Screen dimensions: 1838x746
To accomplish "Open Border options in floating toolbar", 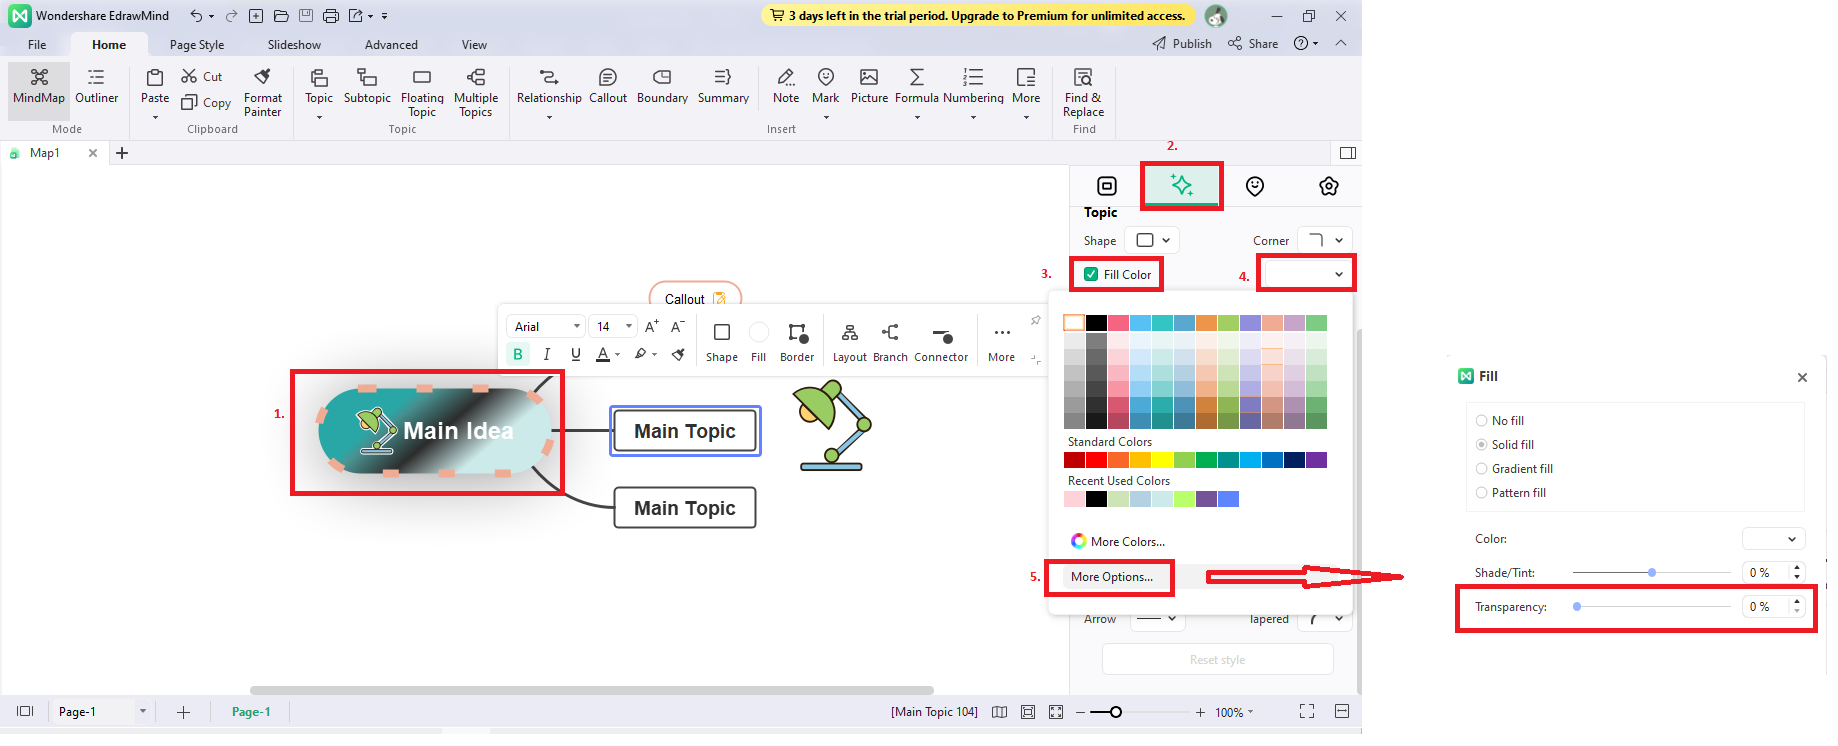I will (797, 342).
